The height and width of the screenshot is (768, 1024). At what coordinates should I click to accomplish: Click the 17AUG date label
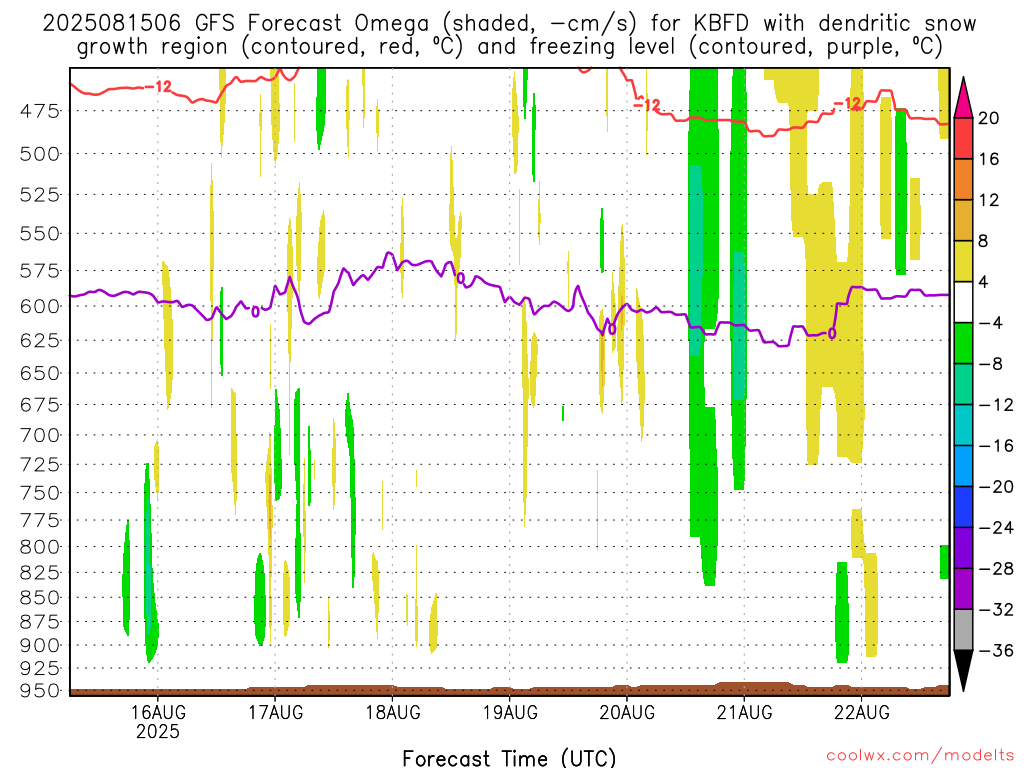click(275, 712)
